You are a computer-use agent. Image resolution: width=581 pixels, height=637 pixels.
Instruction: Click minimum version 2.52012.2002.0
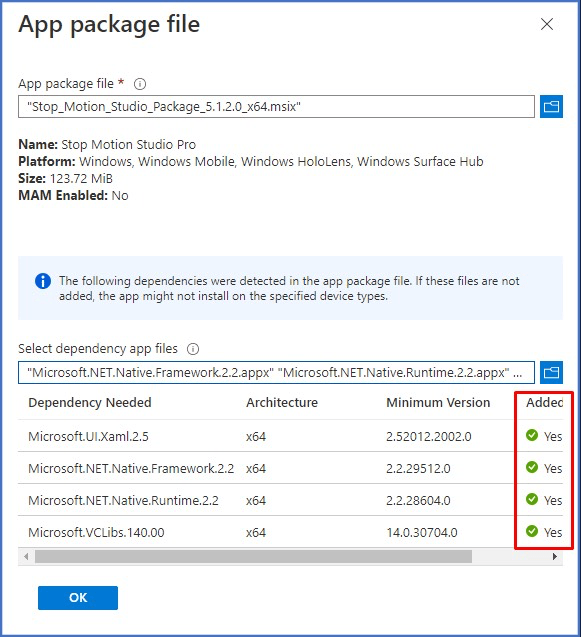429,436
